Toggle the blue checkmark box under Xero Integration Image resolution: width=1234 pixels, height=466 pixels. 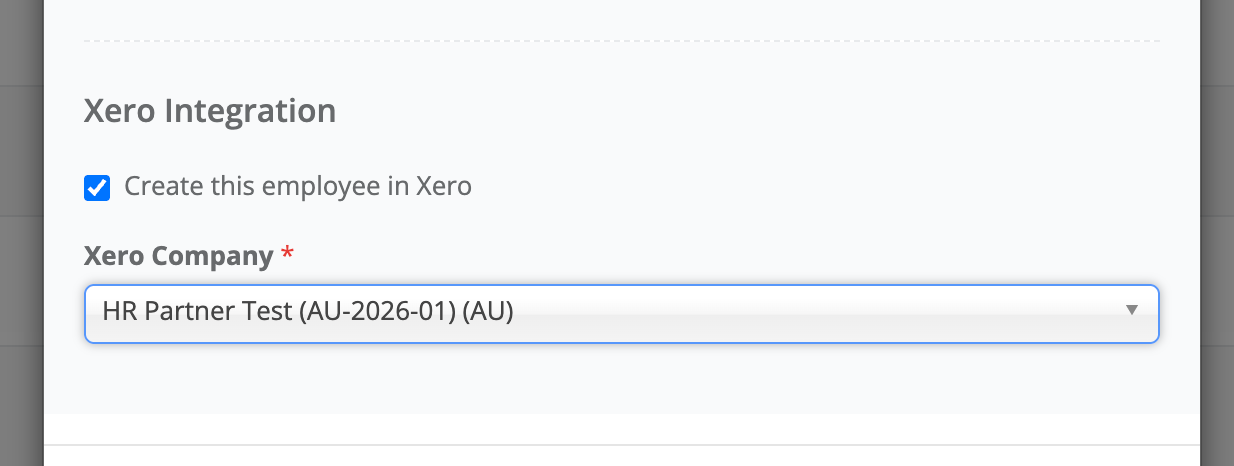point(97,187)
